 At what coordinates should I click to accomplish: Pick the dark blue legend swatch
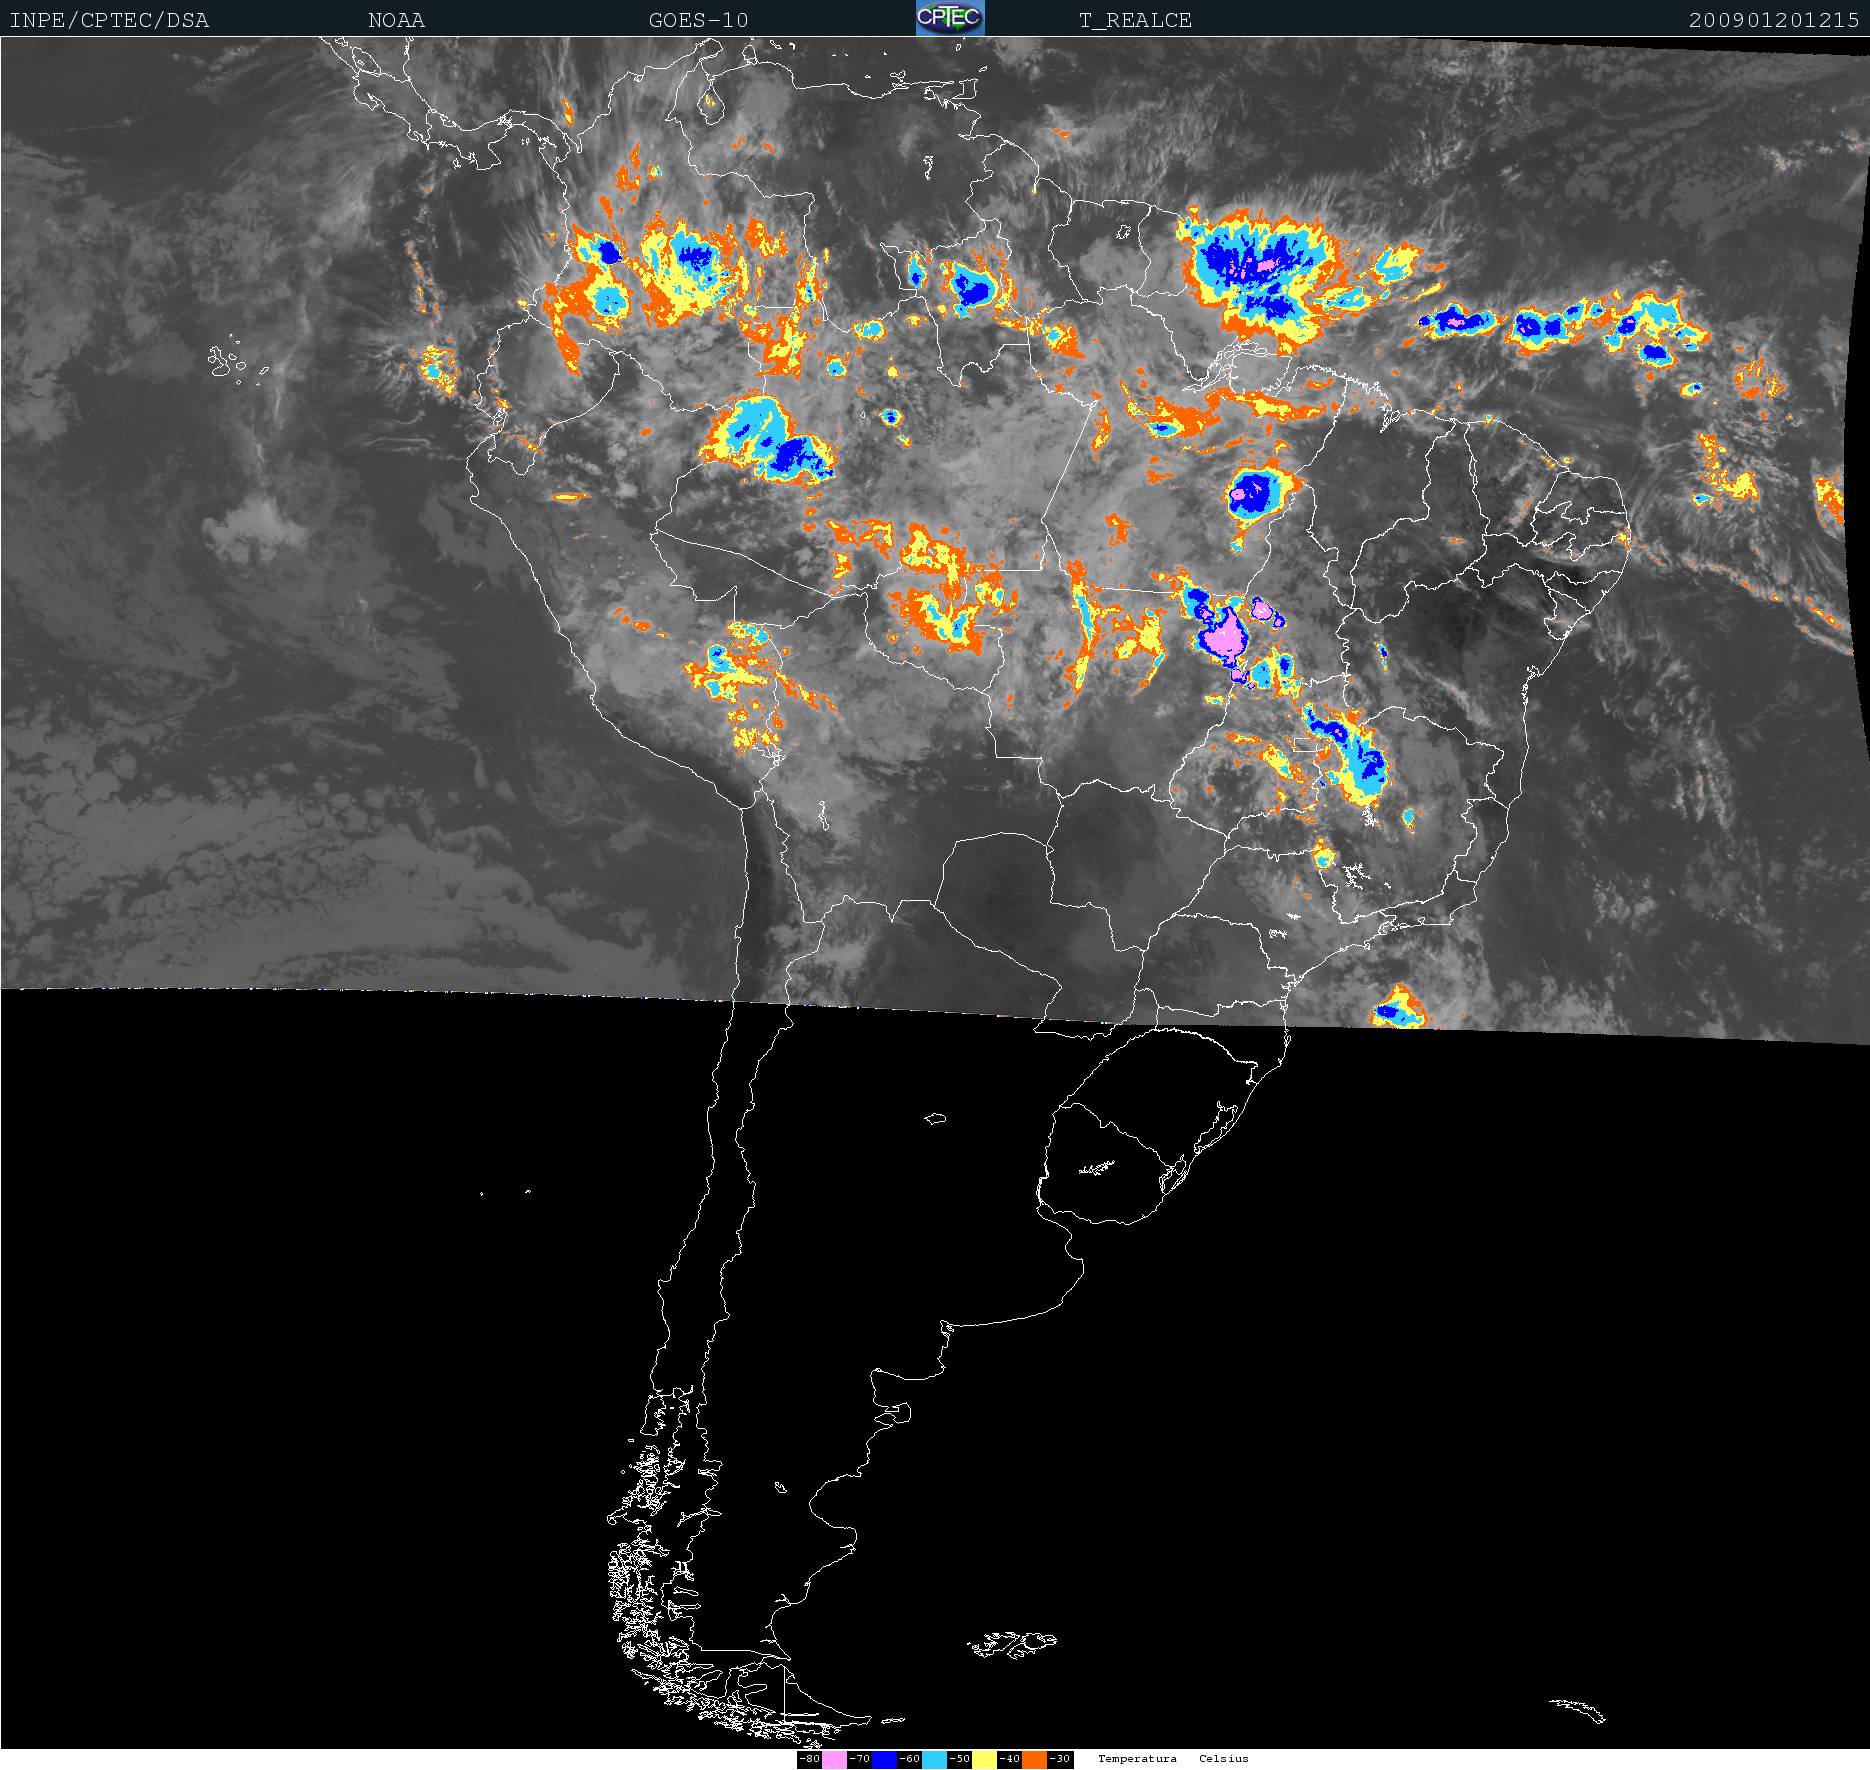884,1759
